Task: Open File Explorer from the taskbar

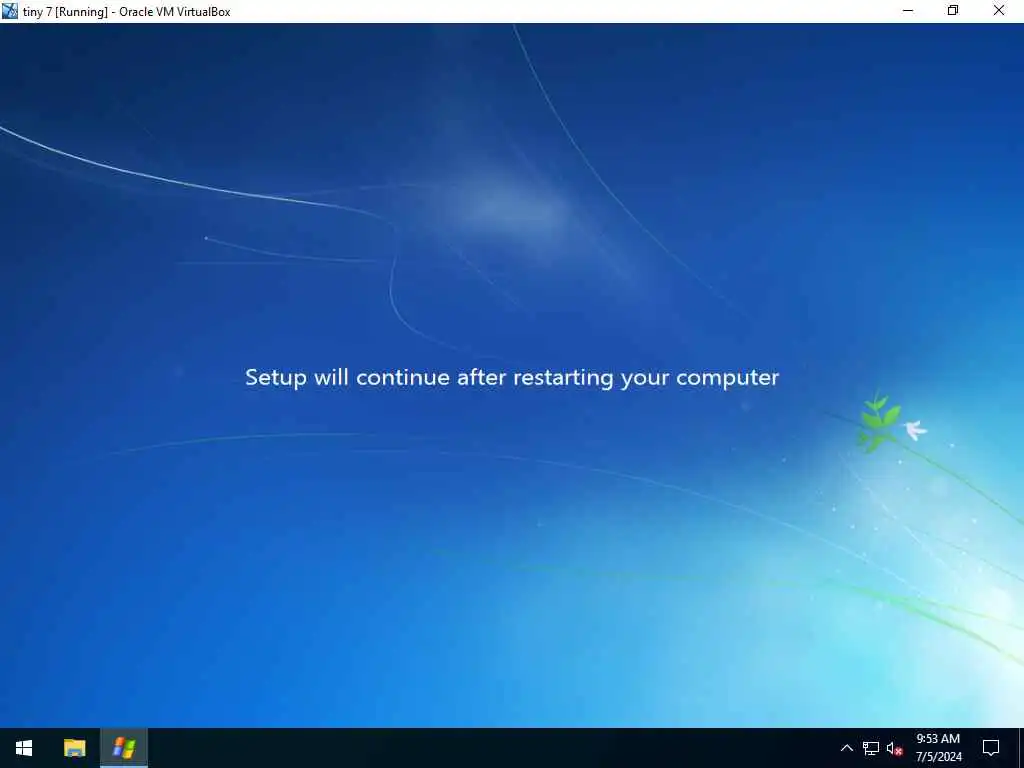Action: 74,748
